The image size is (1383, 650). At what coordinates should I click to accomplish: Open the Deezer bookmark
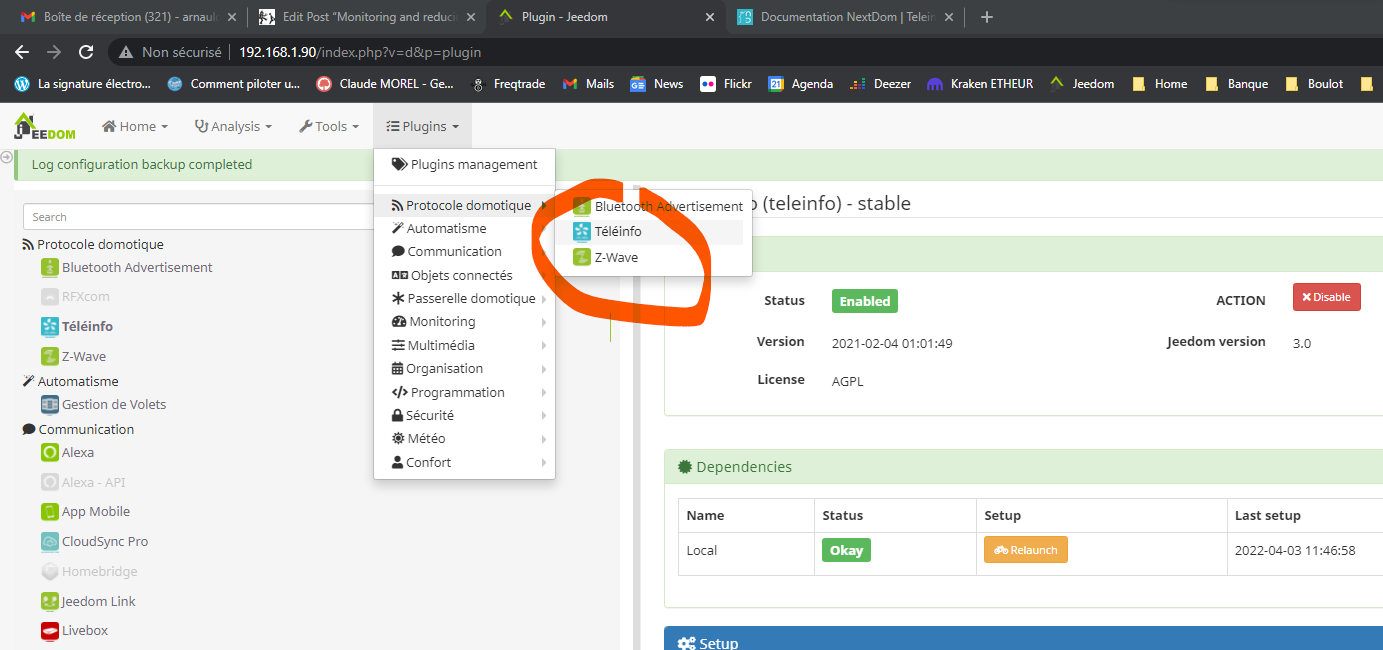point(880,84)
